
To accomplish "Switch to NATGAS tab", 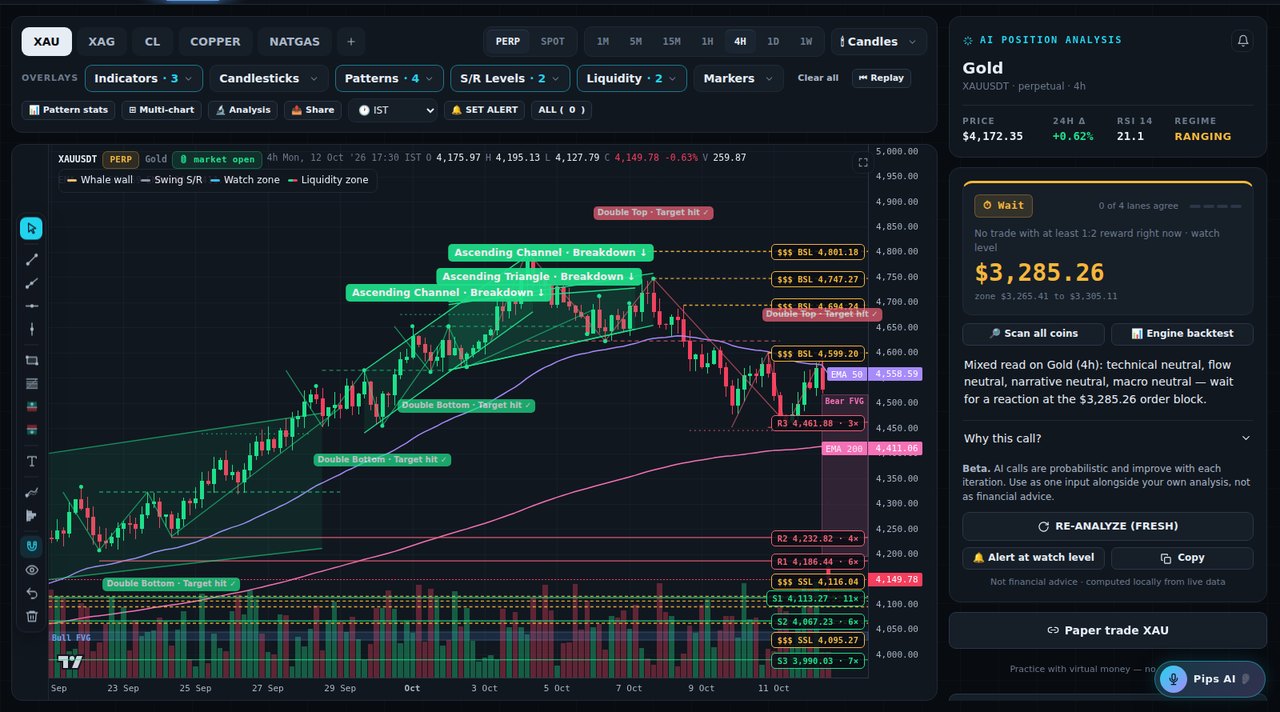I will (295, 42).
